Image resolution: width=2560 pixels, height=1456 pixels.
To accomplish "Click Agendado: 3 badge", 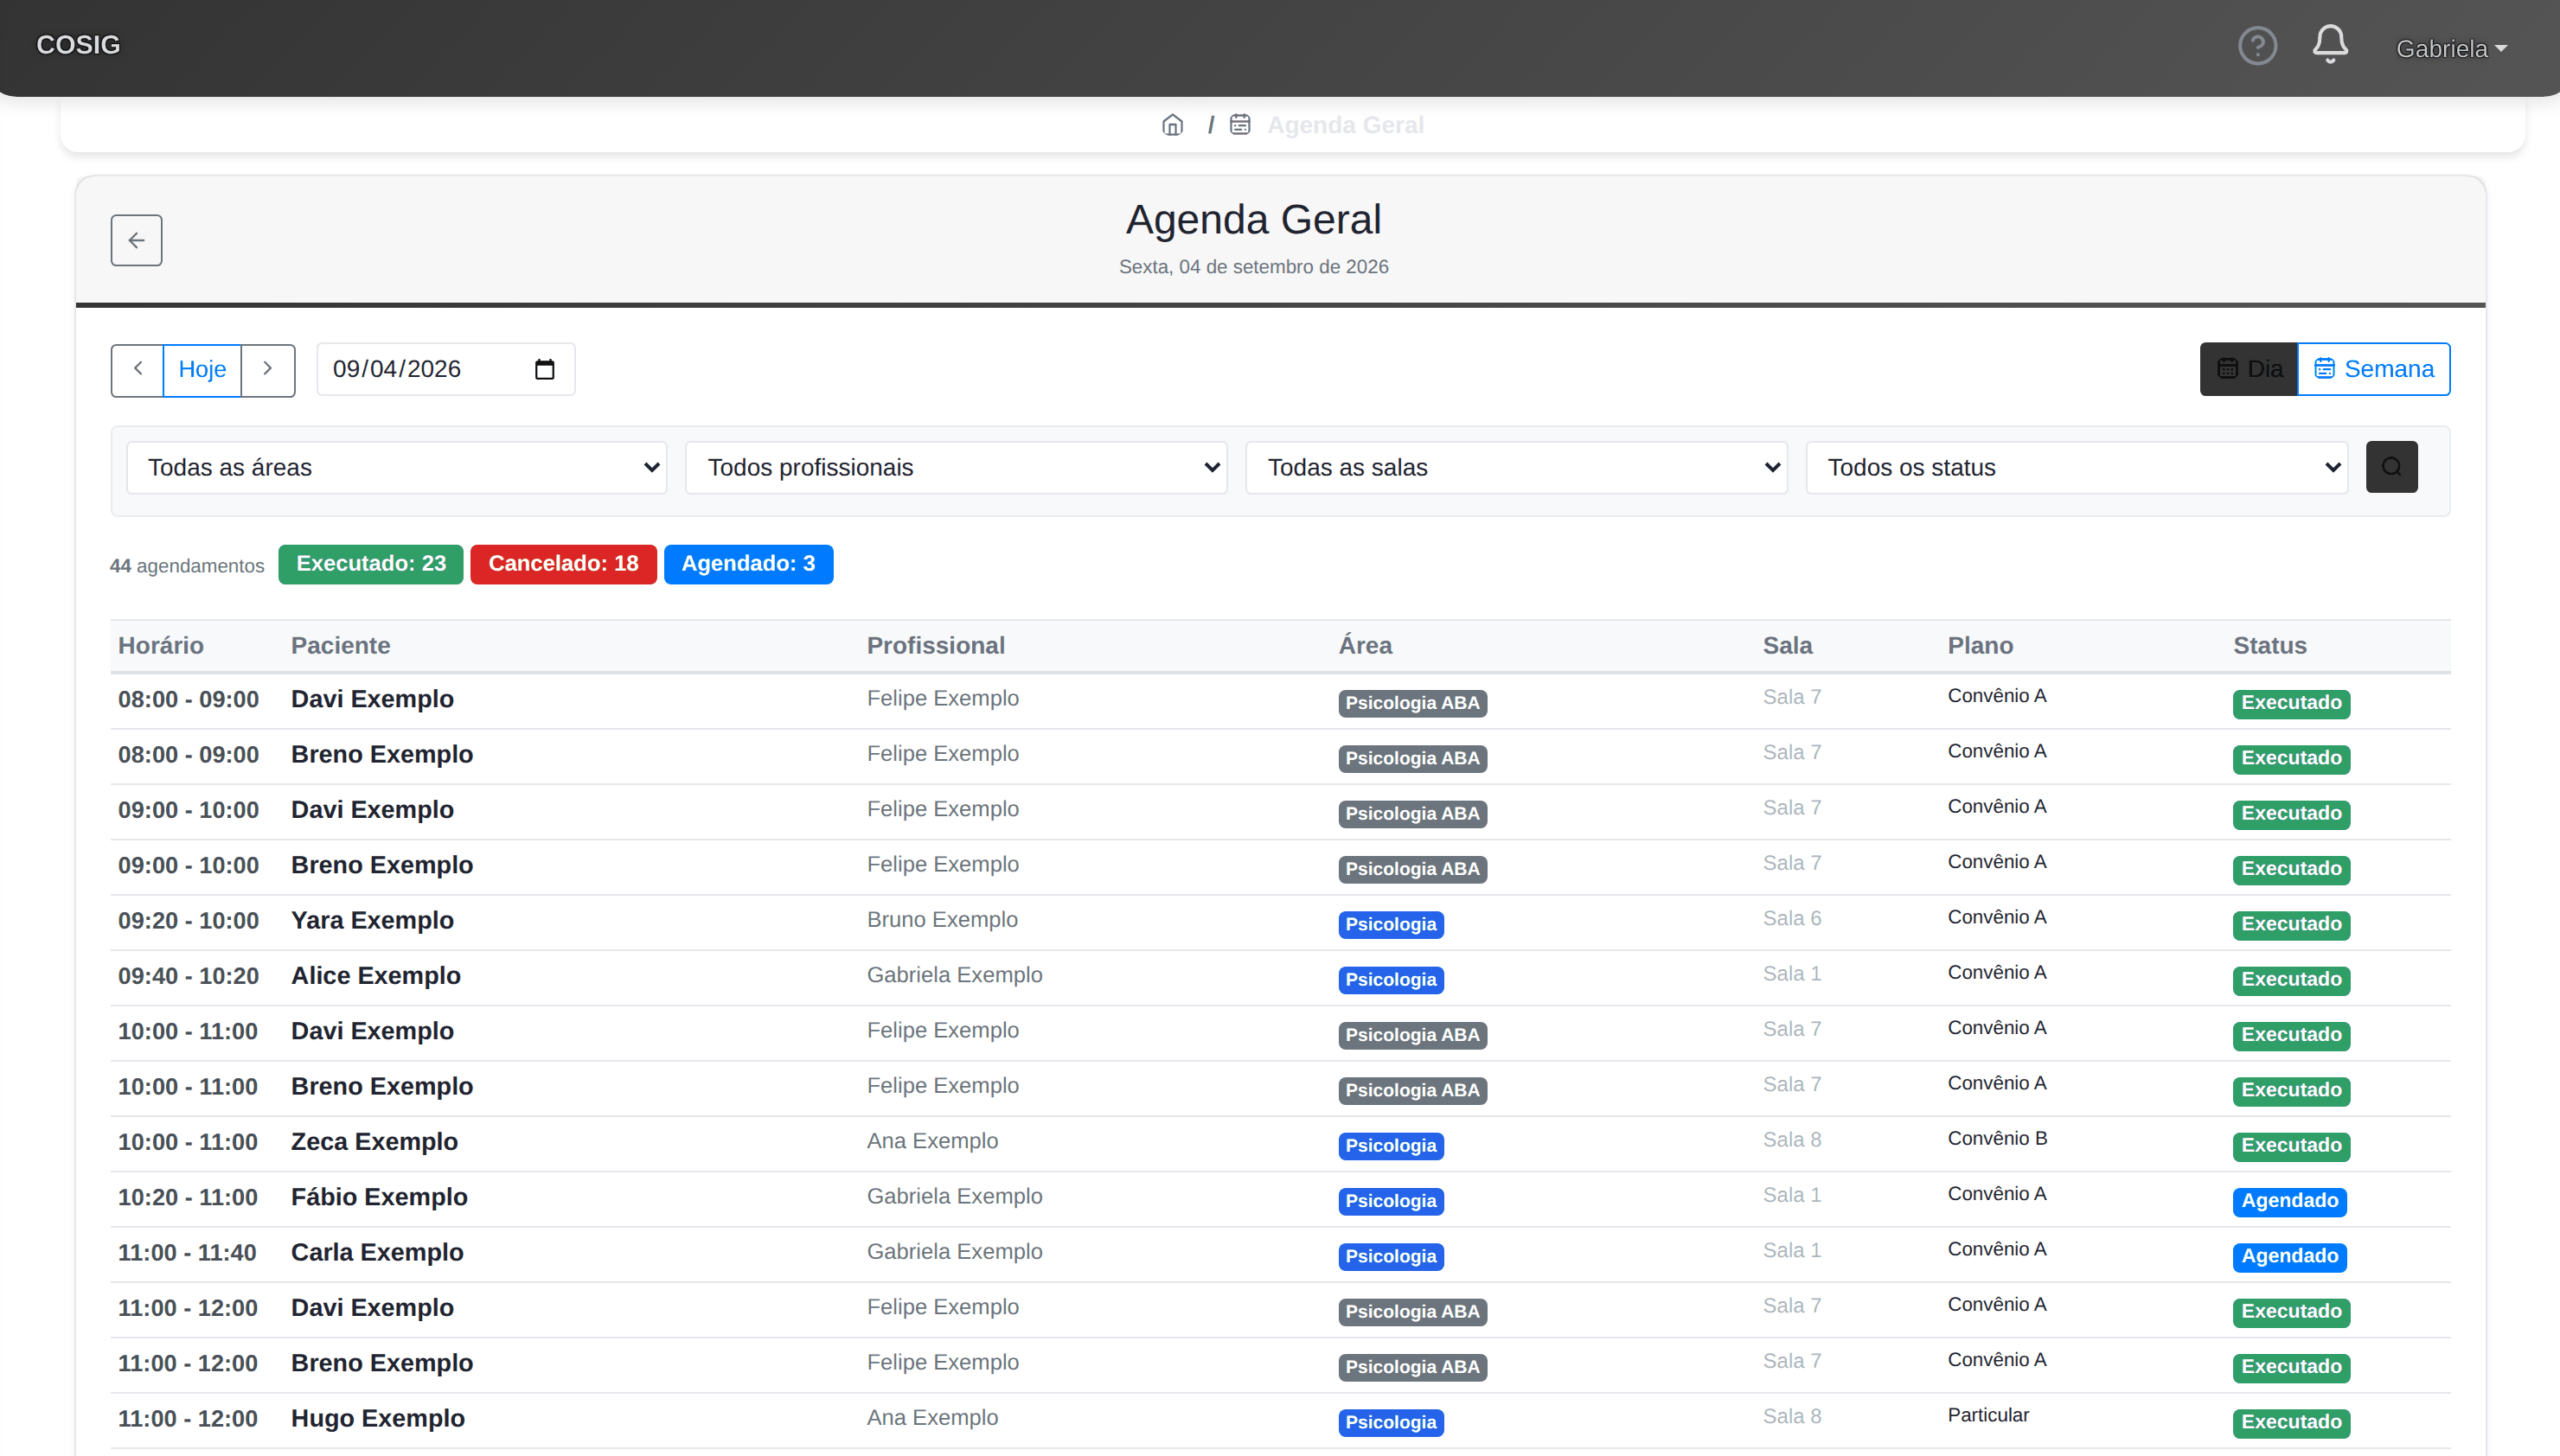I will coord(748,564).
